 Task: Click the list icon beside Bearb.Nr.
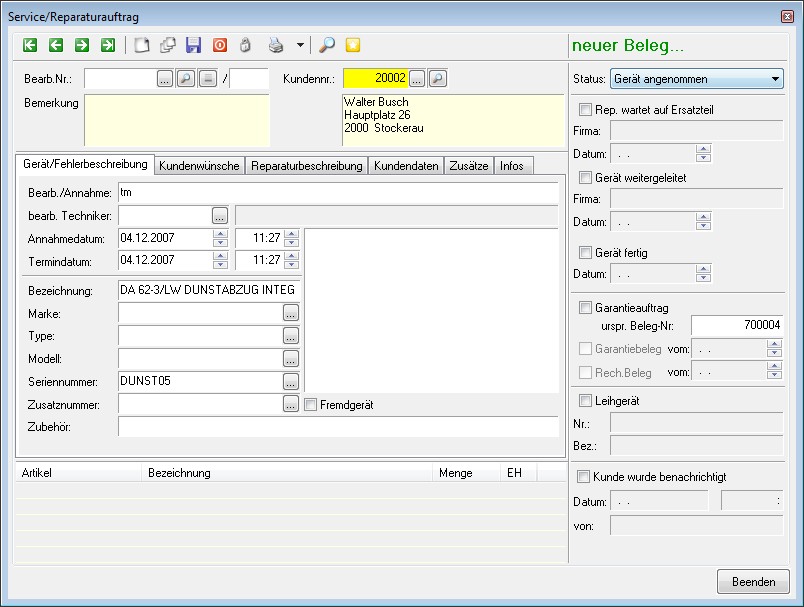[208, 79]
